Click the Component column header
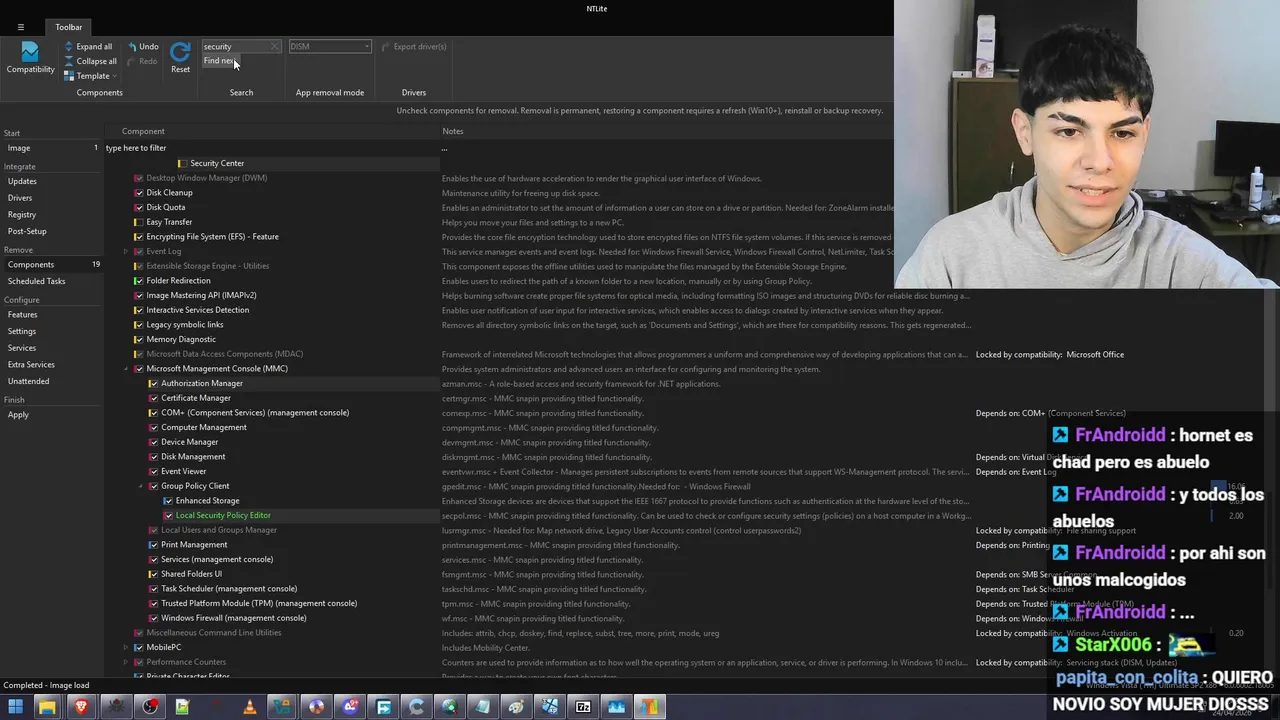 pos(143,131)
